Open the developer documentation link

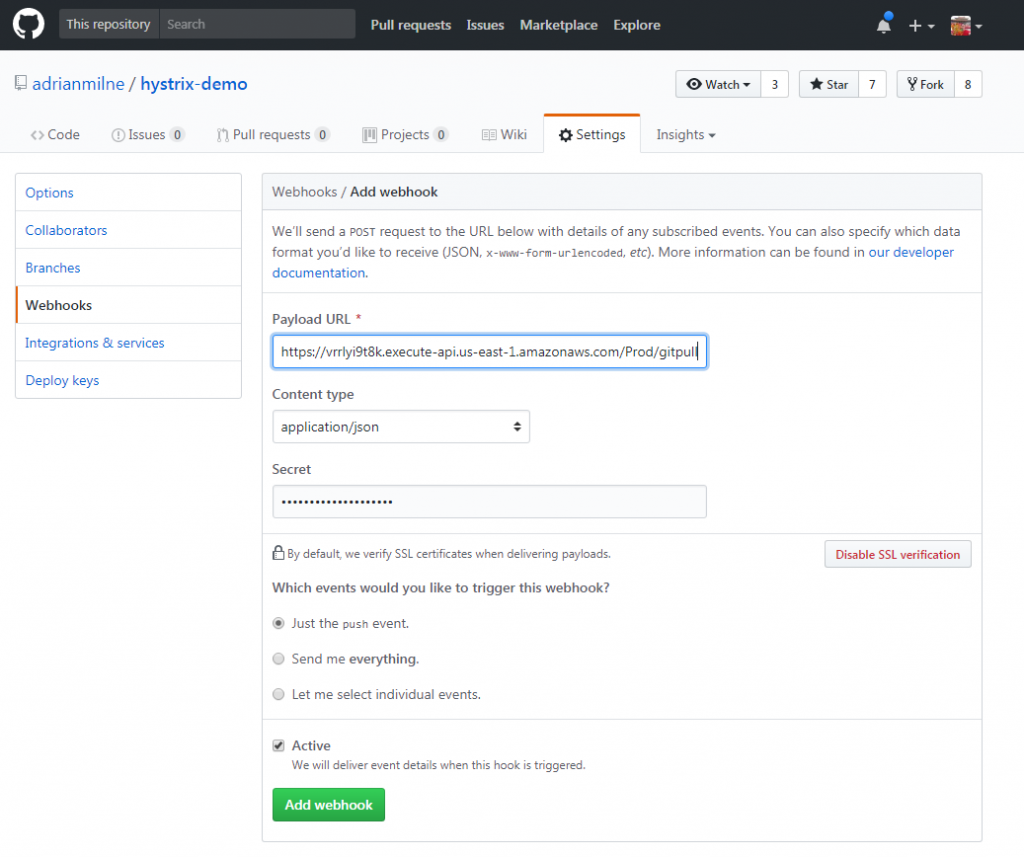click(911, 252)
